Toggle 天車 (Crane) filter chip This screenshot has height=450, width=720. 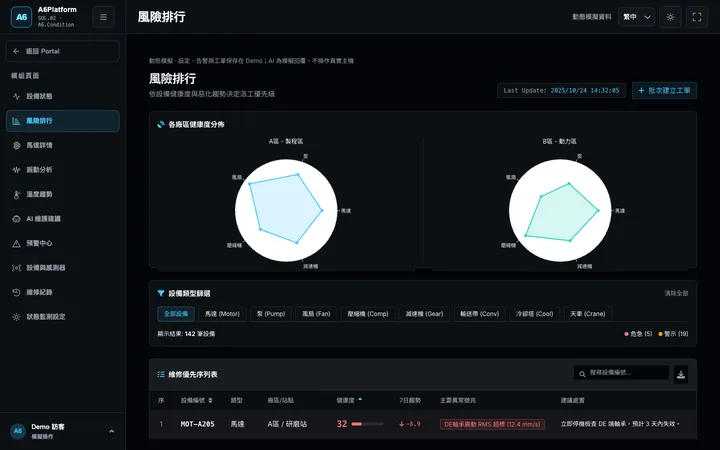coord(588,314)
